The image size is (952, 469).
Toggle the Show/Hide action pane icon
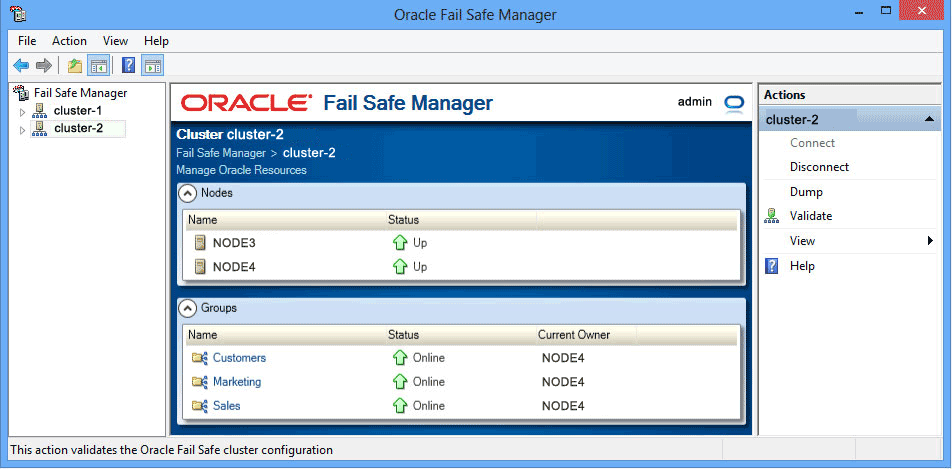pyautogui.click(x=152, y=66)
